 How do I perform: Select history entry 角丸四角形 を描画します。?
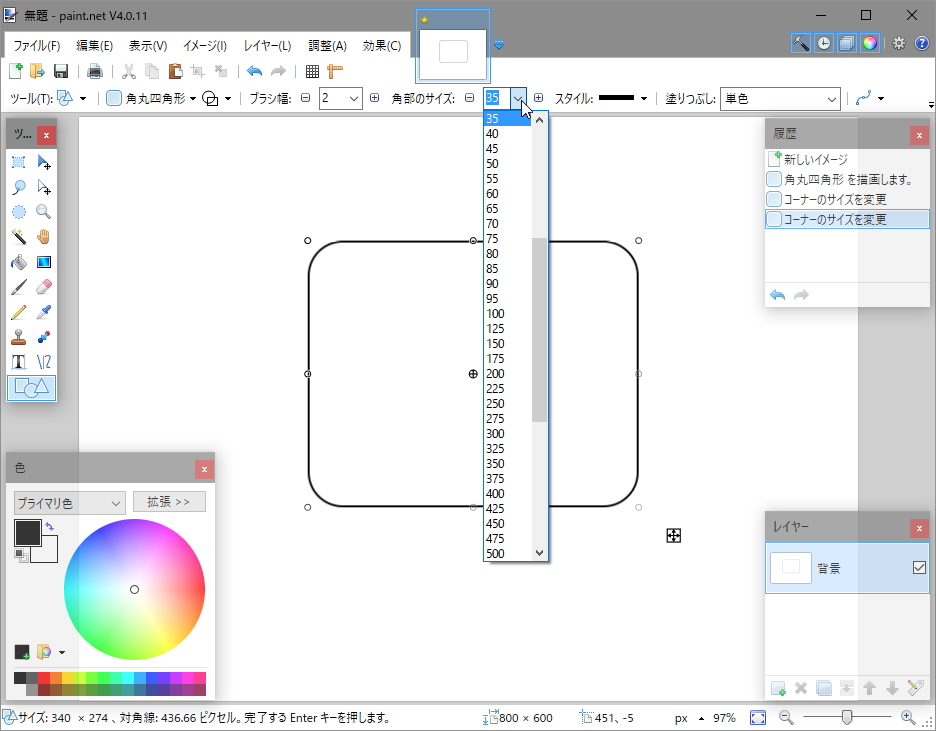pos(847,179)
